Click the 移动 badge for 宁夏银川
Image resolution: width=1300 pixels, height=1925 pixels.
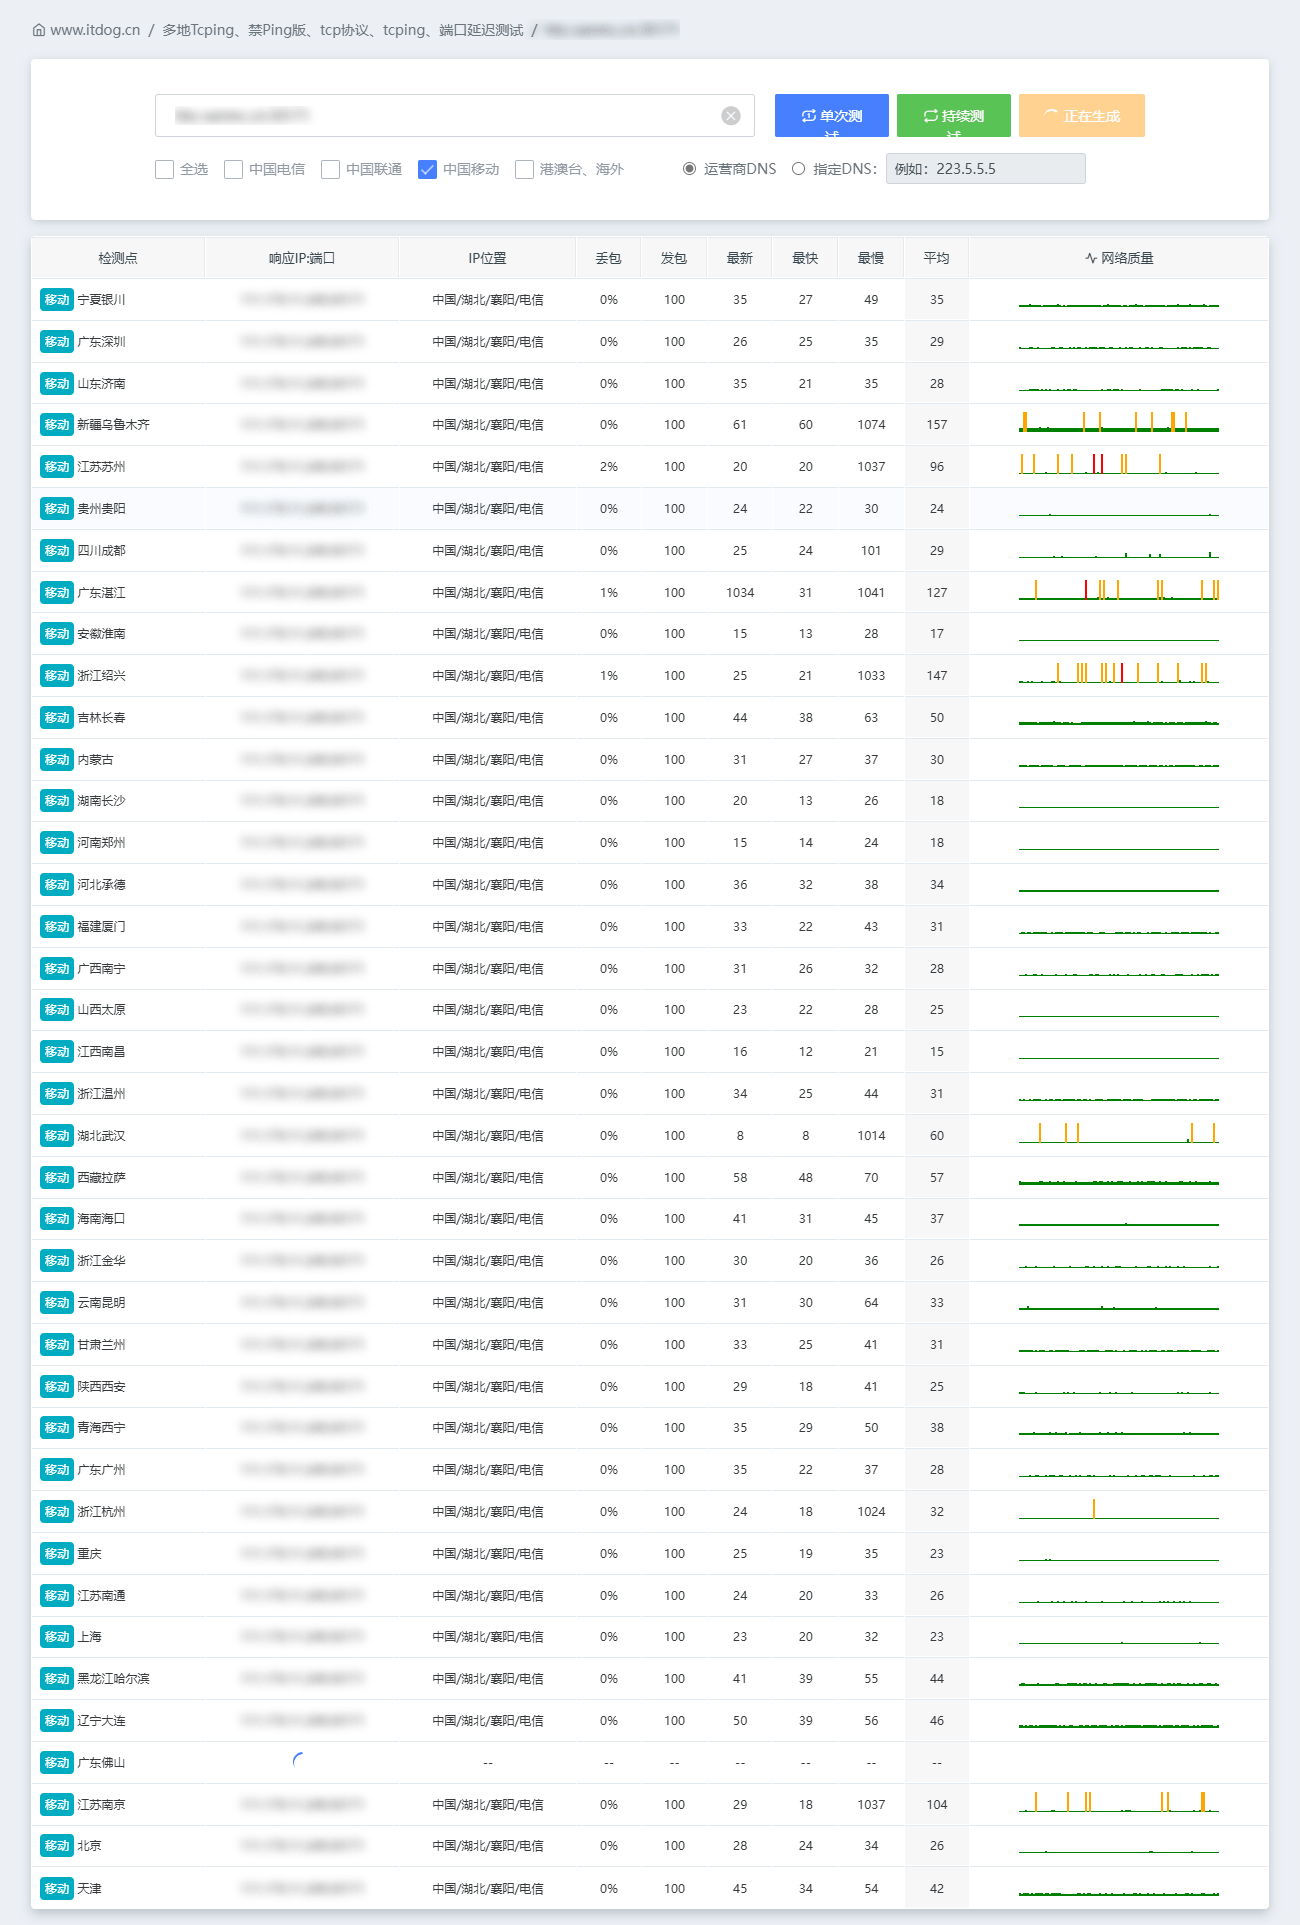click(57, 300)
